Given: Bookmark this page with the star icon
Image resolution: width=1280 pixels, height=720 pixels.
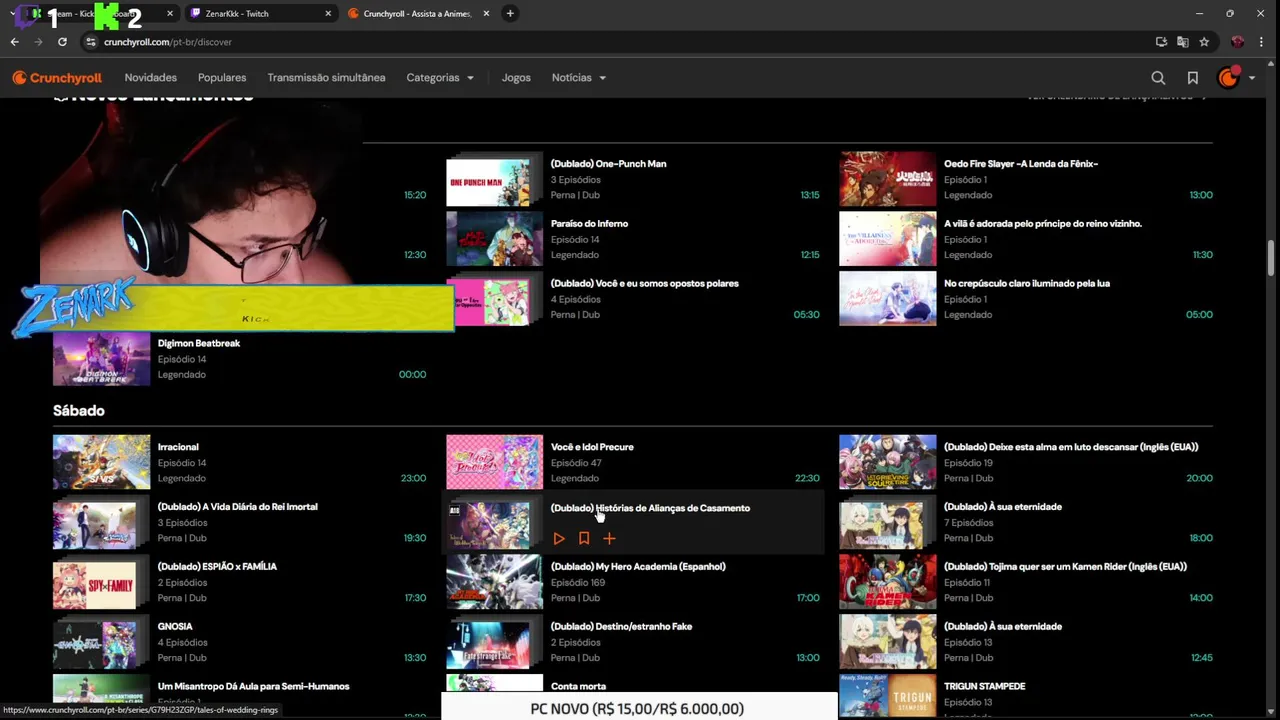Looking at the screenshot, I should pos(1204,42).
